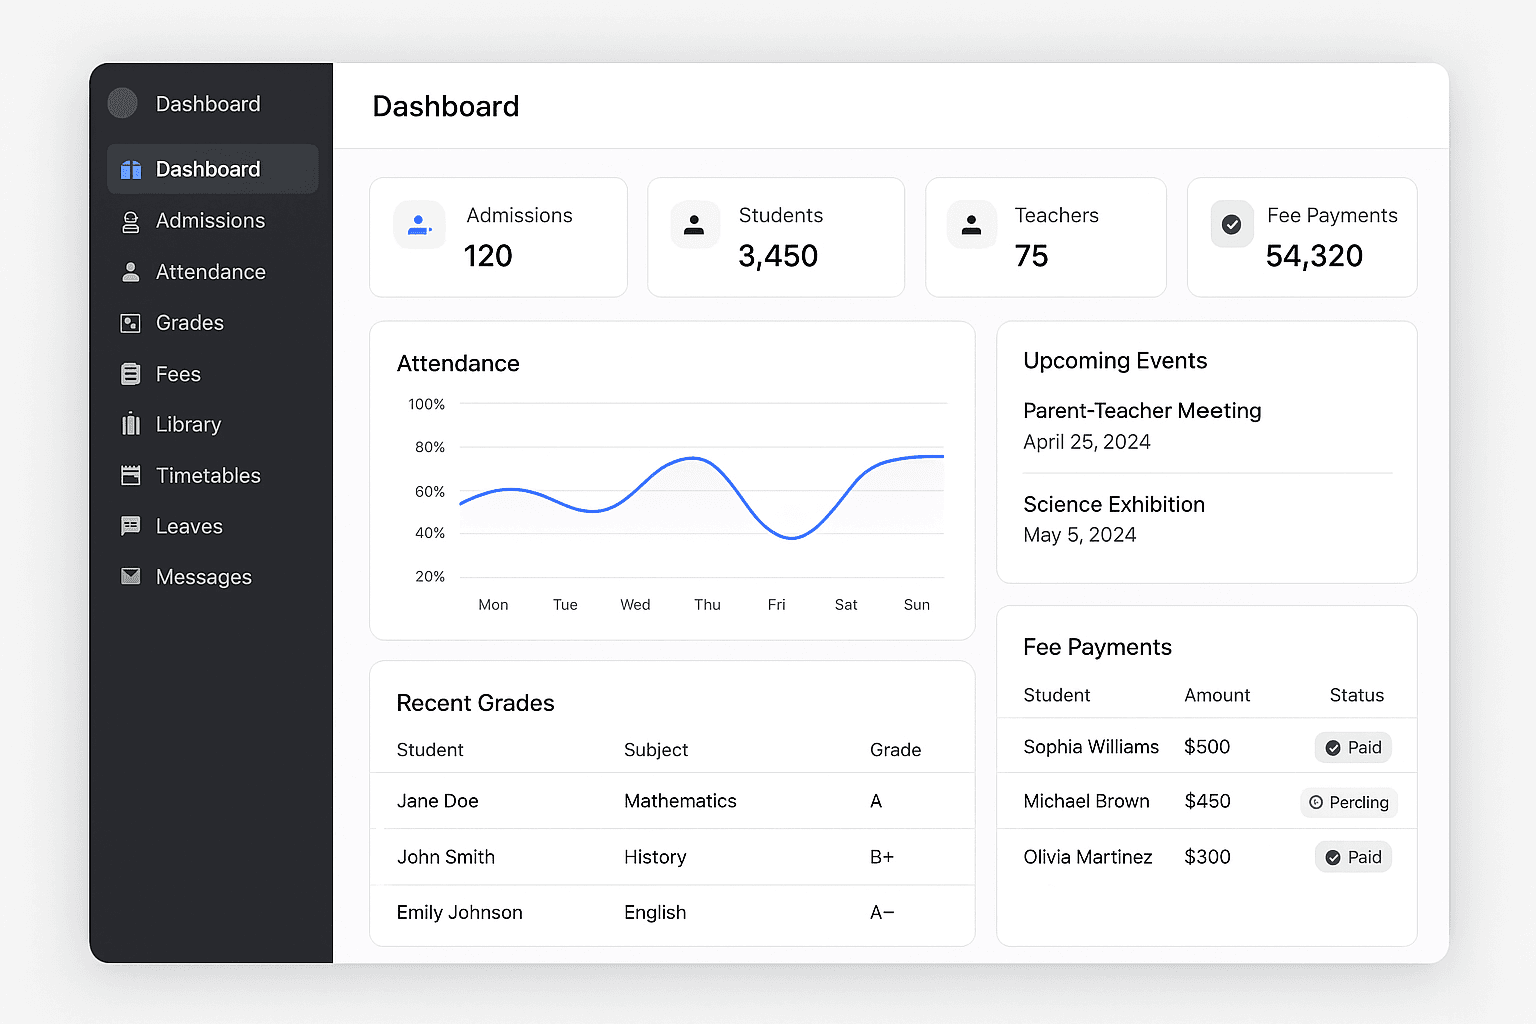Open Library using its book icon
Screen dimensions: 1536x1024
click(x=131, y=424)
